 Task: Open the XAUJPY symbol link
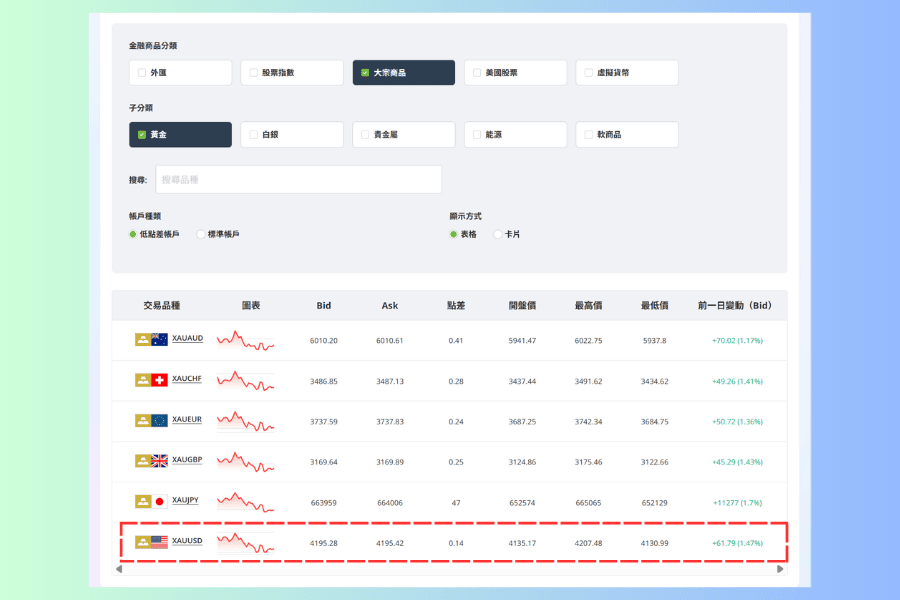185,500
